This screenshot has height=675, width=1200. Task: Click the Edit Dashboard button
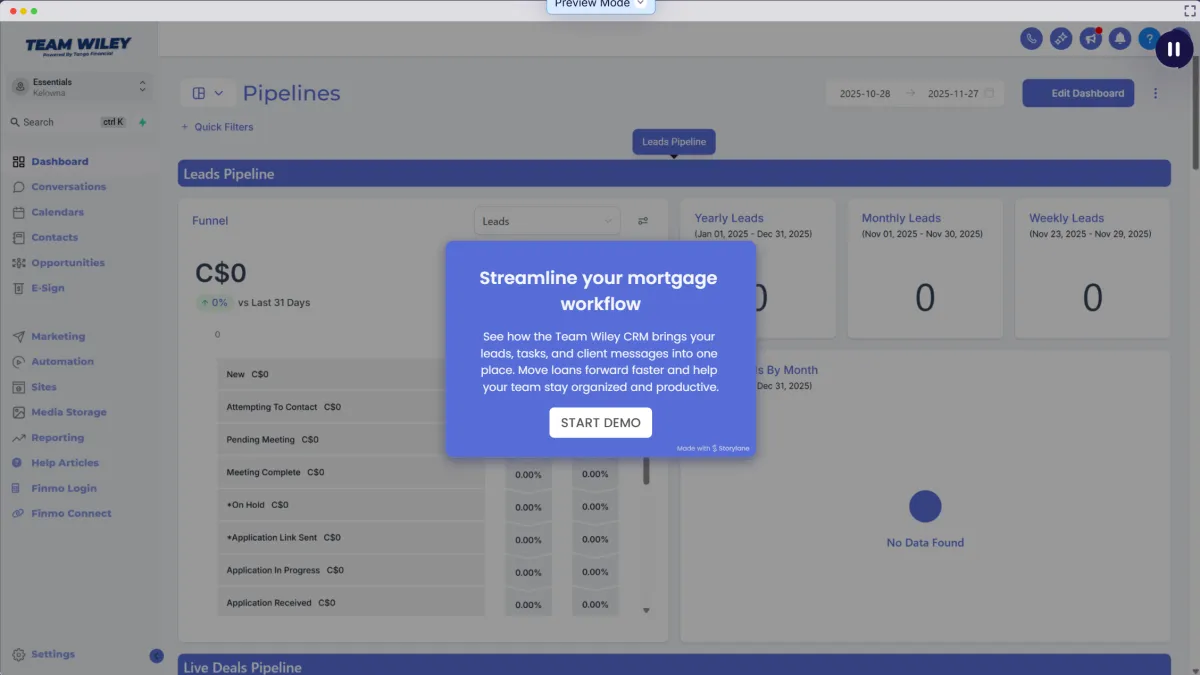(x=1078, y=93)
